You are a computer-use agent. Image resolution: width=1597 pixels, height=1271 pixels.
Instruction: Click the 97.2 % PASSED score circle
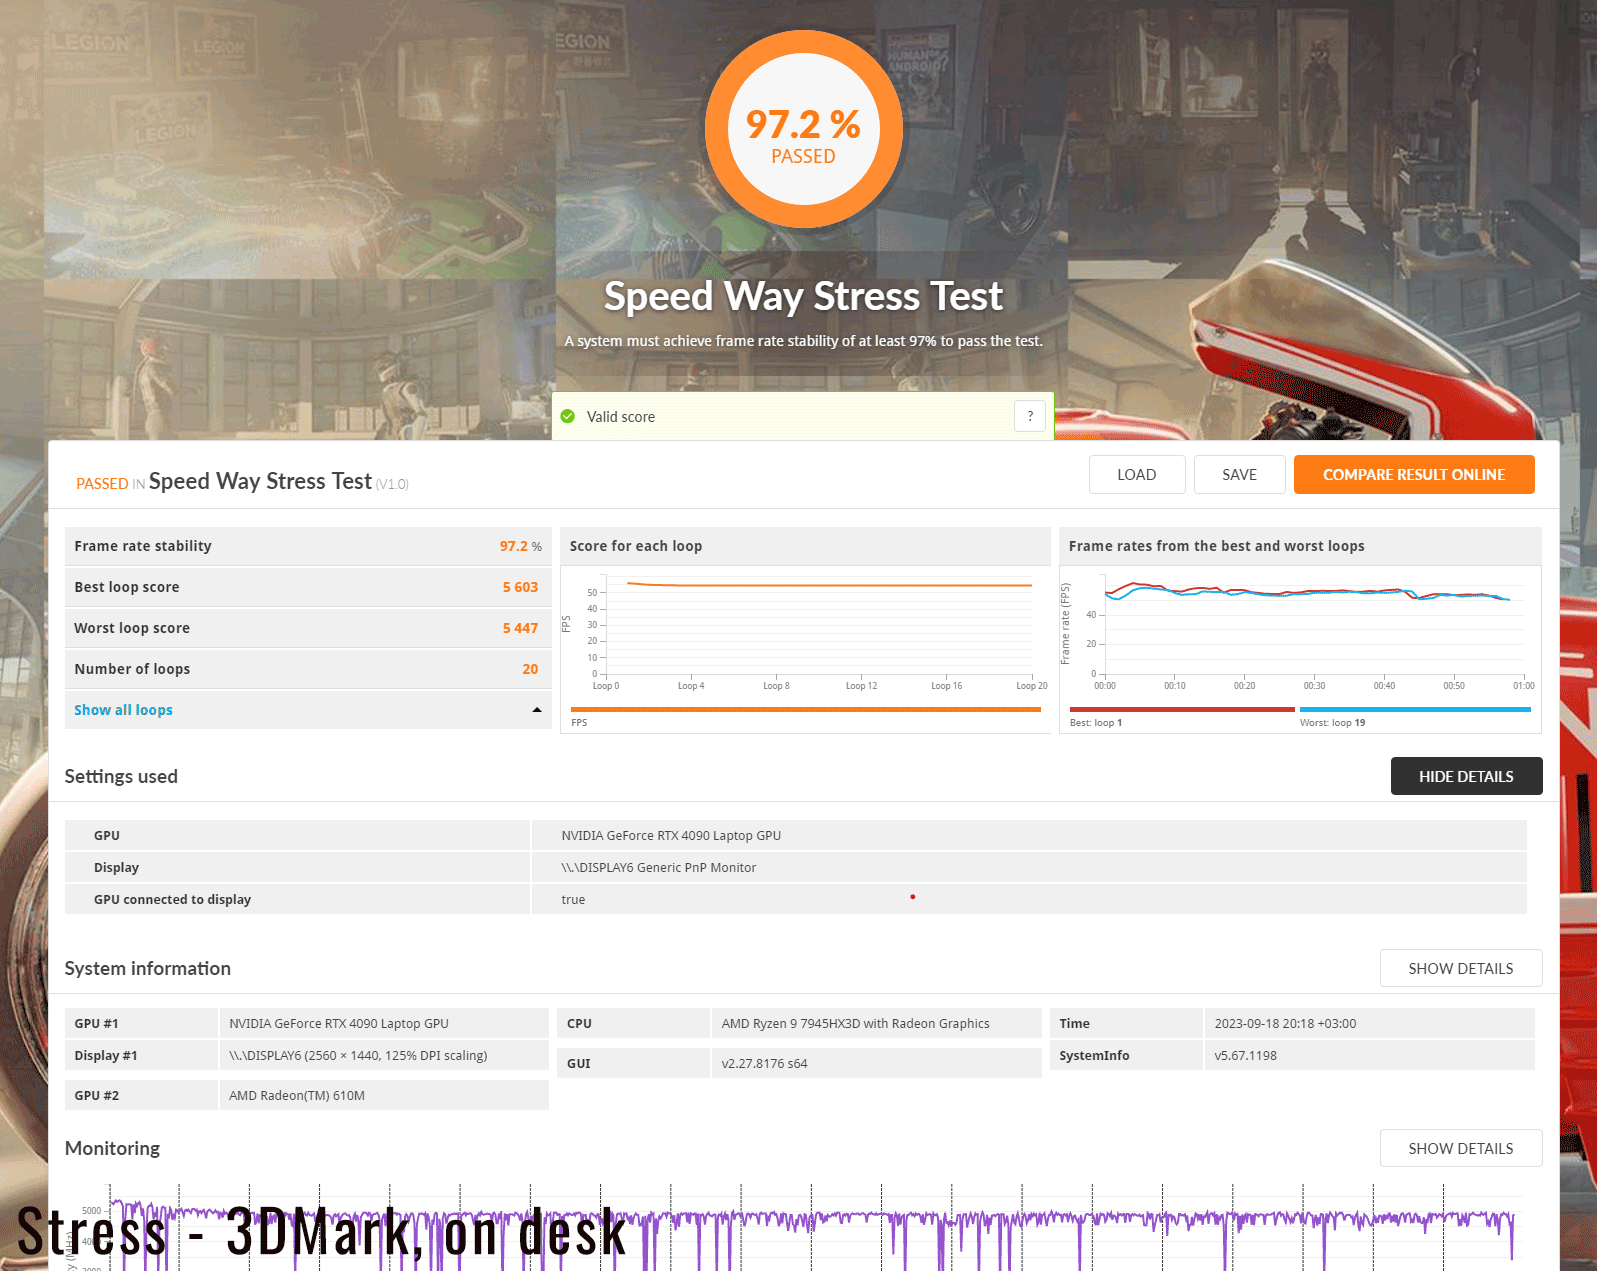click(804, 130)
